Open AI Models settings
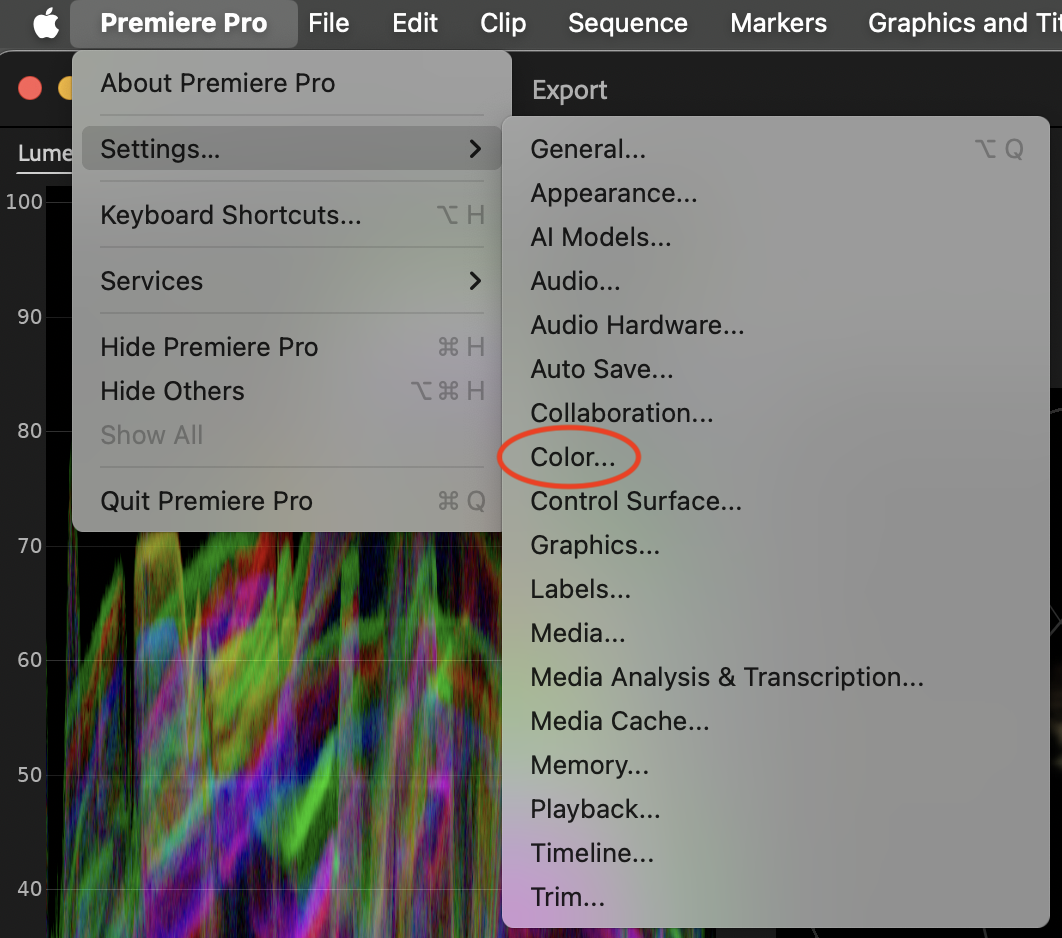 coord(601,237)
